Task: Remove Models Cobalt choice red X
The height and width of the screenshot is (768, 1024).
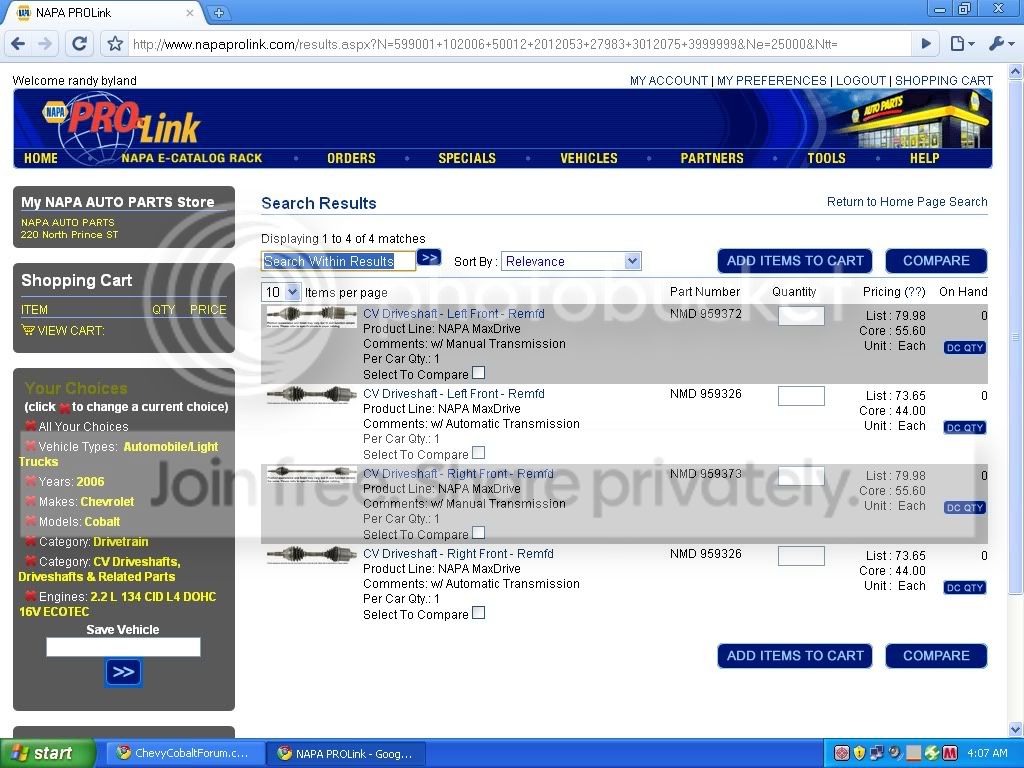Action: (x=30, y=521)
